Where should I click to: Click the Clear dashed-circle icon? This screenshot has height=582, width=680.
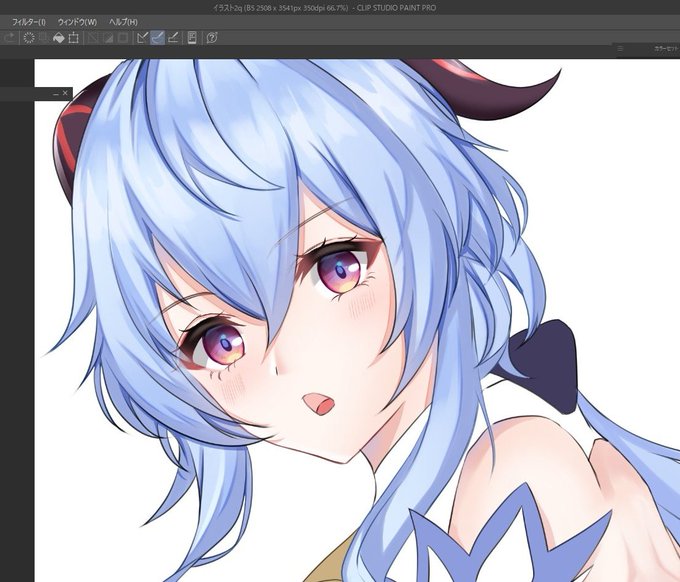(x=29, y=38)
